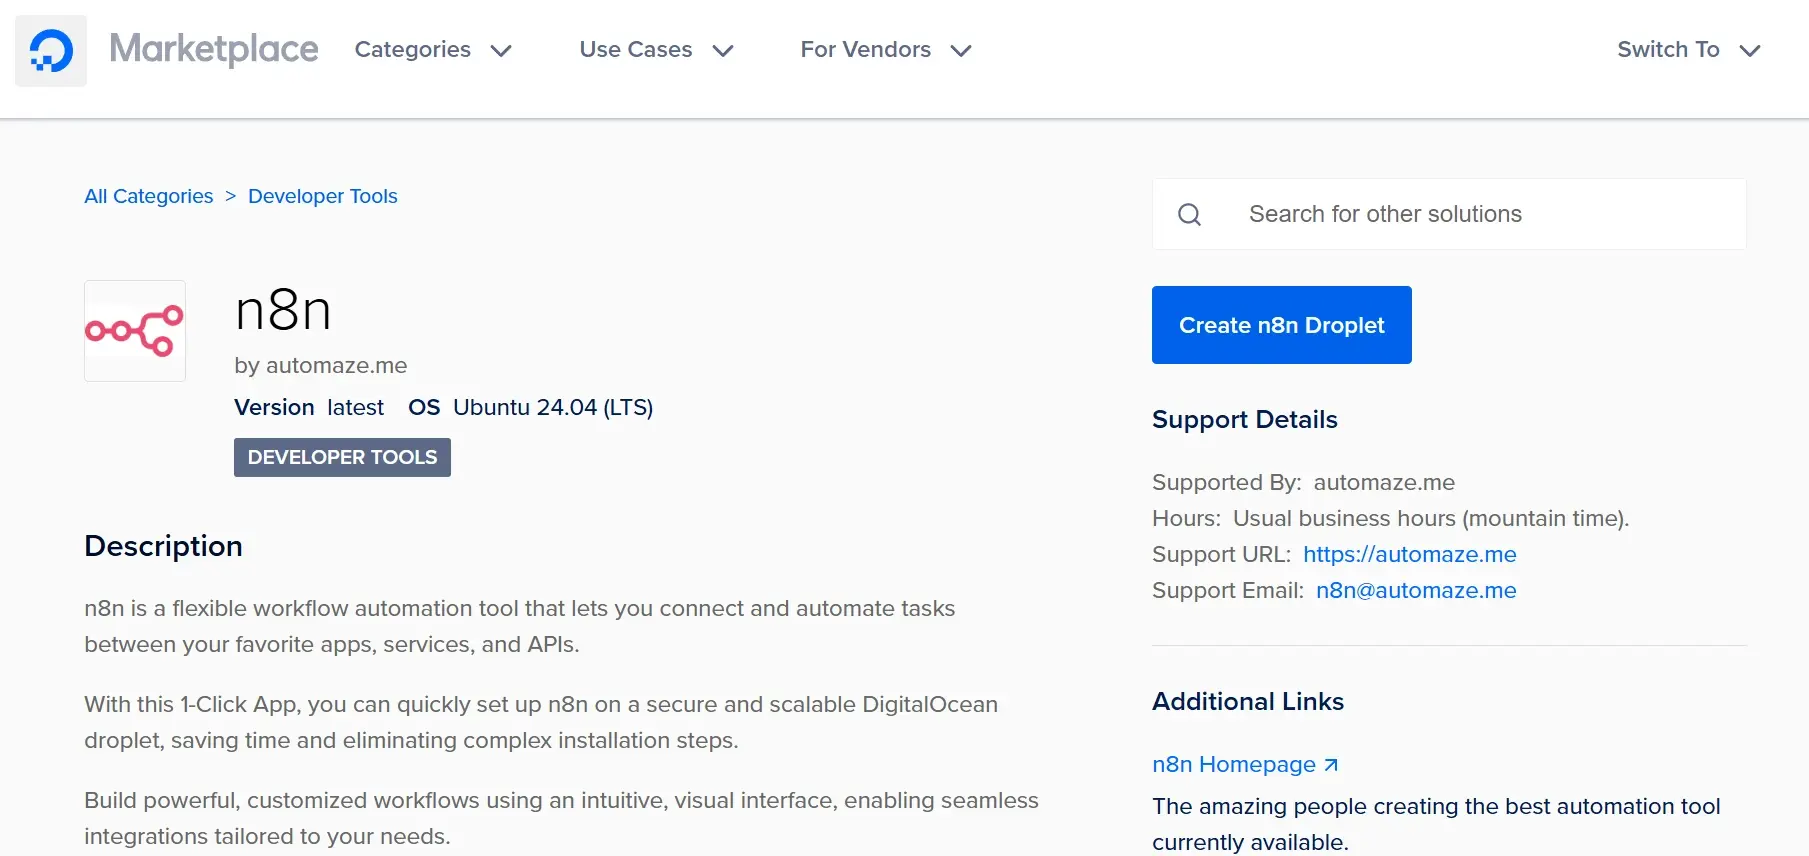The width and height of the screenshot is (1809, 856).
Task: Click the Ubuntu 24.04 (LTS) OS value
Action: click(553, 407)
